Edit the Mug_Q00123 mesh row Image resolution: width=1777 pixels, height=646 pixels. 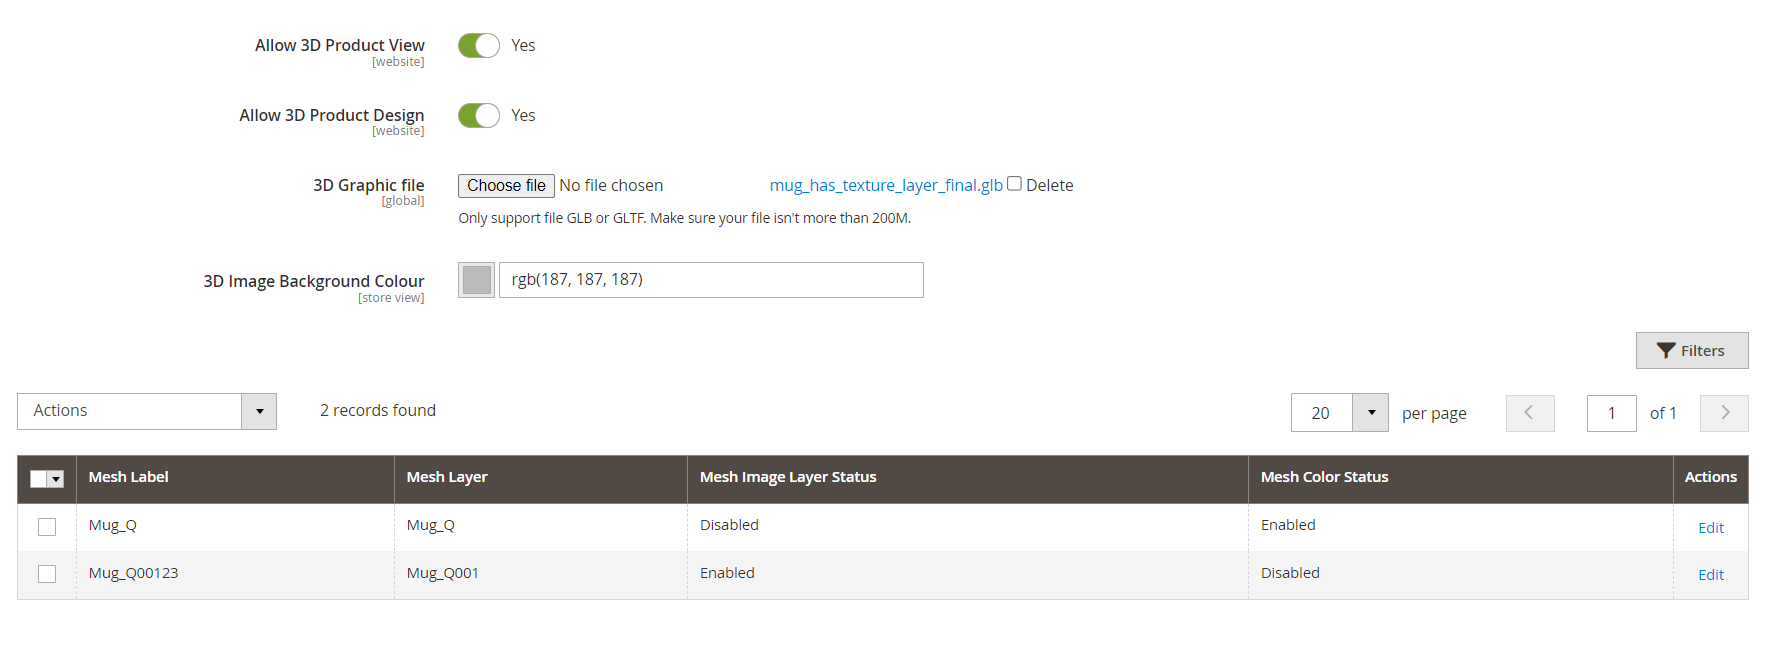point(1710,575)
